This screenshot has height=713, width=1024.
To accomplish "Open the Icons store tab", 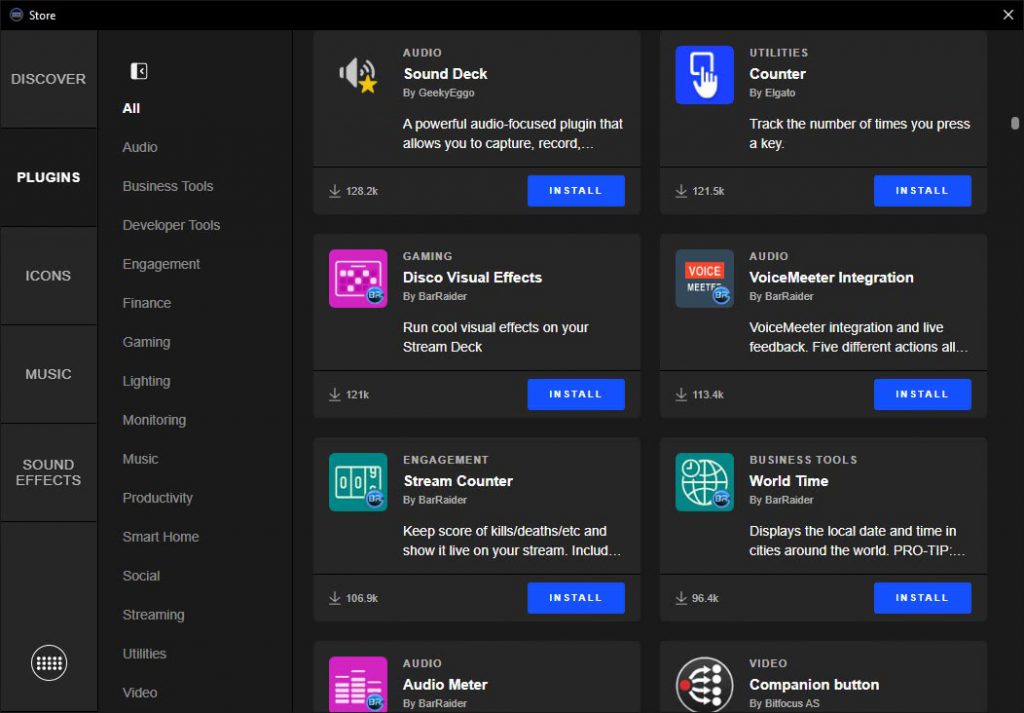I will click(48, 276).
